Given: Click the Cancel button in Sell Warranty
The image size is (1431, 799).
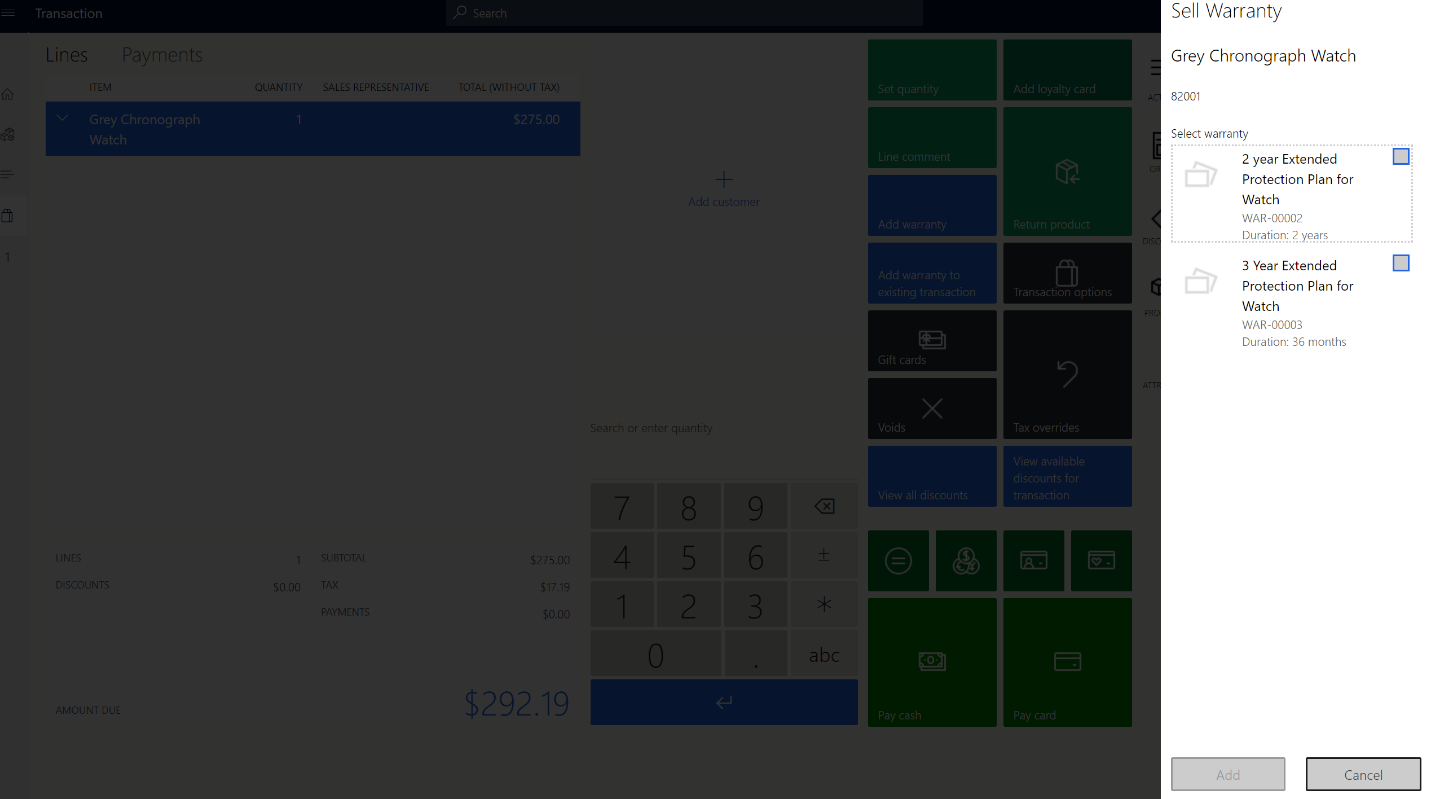Looking at the screenshot, I should [x=1363, y=774].
